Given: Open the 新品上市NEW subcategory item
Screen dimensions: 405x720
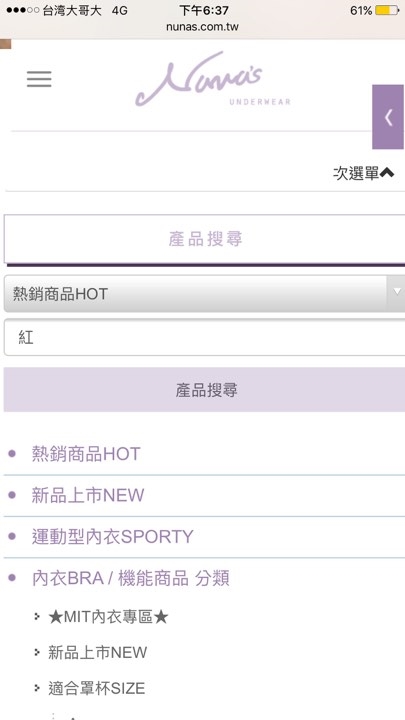Looking at the screenshot, I should (97, 652).
